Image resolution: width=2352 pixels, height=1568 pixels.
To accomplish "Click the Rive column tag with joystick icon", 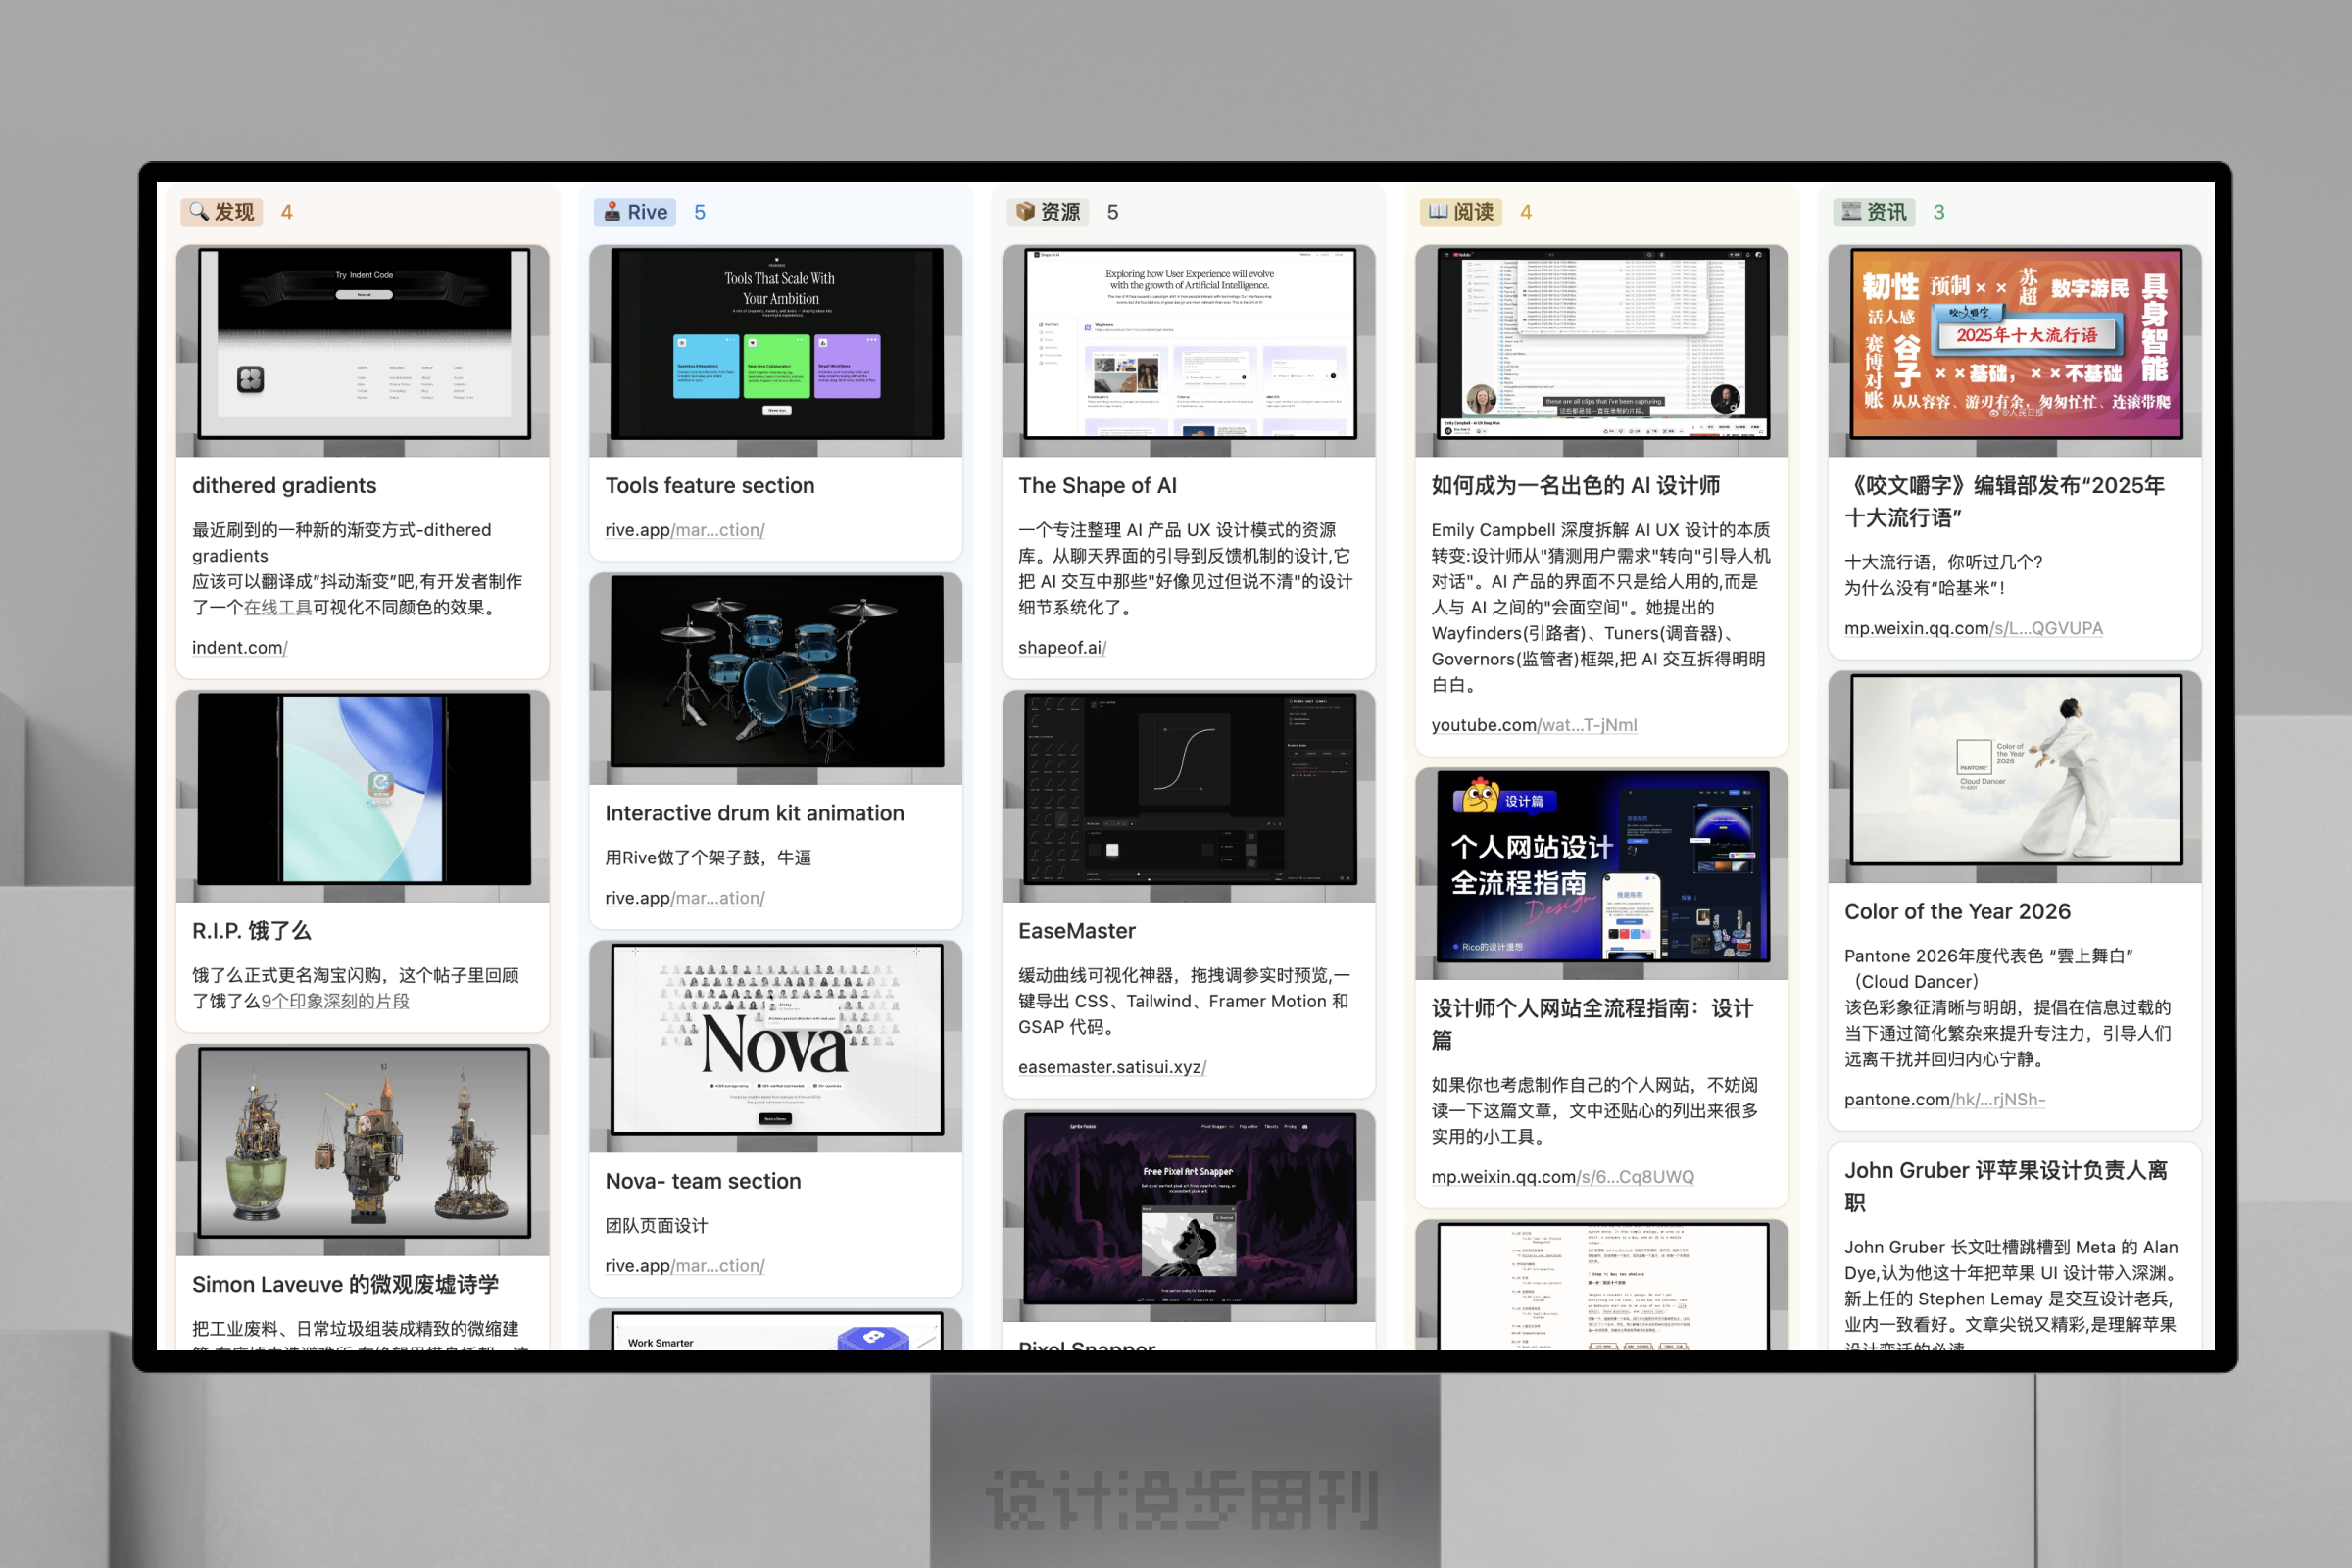I will pos(635,212).
